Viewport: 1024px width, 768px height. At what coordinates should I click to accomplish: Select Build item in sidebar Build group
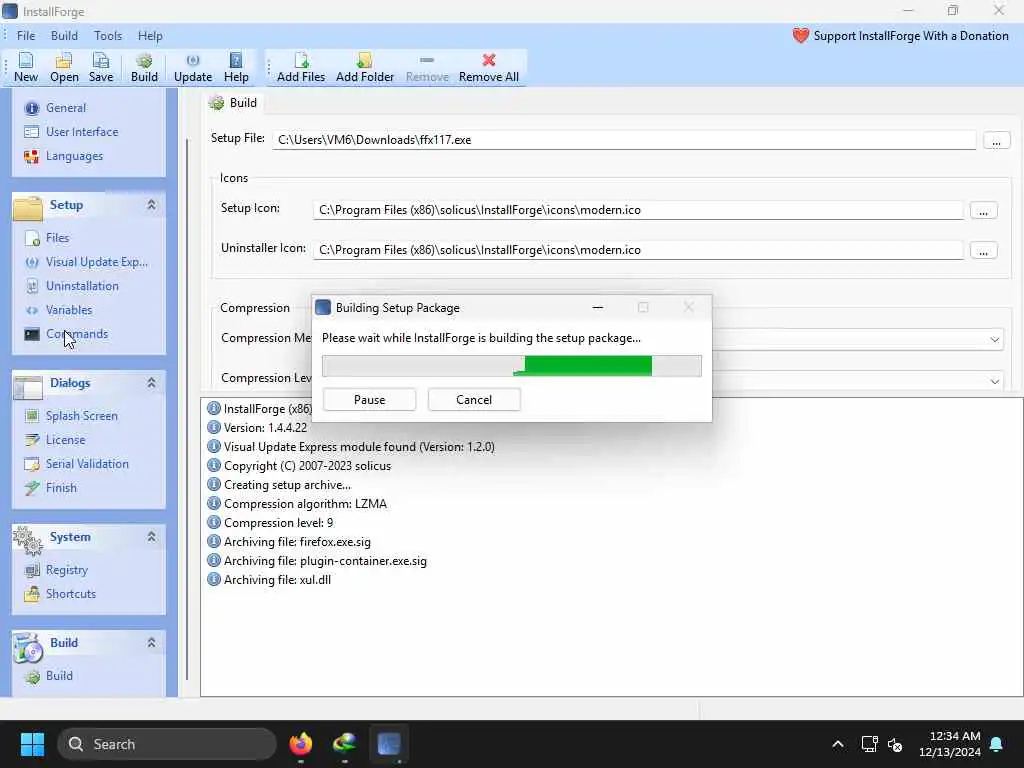[59, 676]
